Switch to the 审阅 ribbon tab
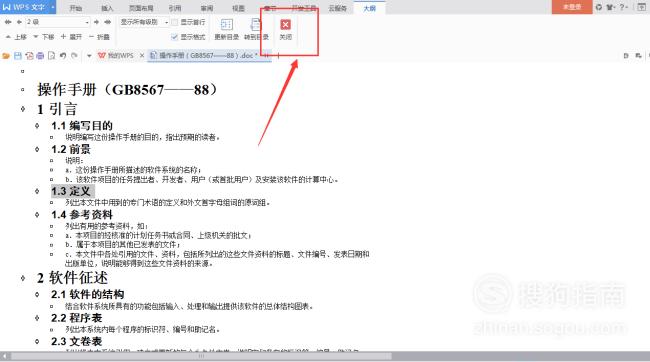 (x=206, y=8)
